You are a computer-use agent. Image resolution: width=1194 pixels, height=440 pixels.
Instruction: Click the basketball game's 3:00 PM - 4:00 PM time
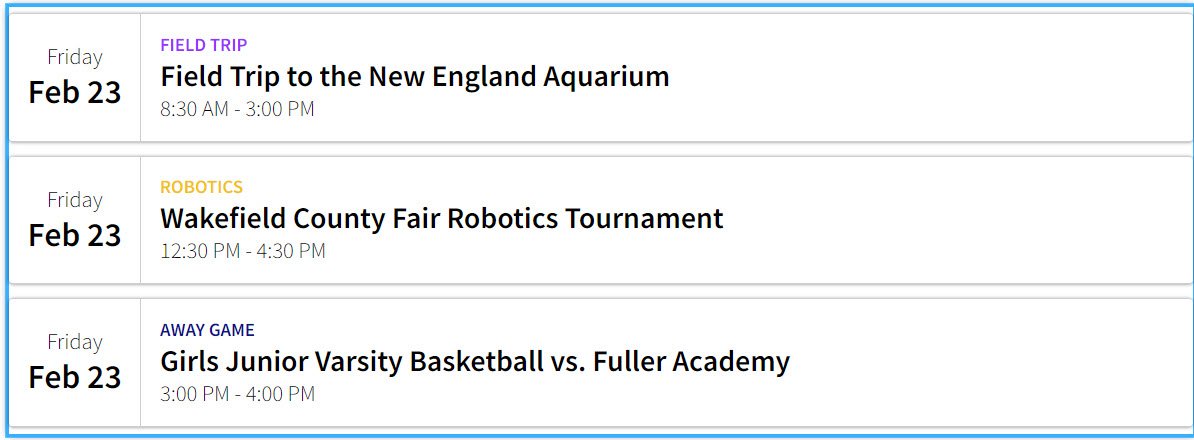[x=237, y=394]
